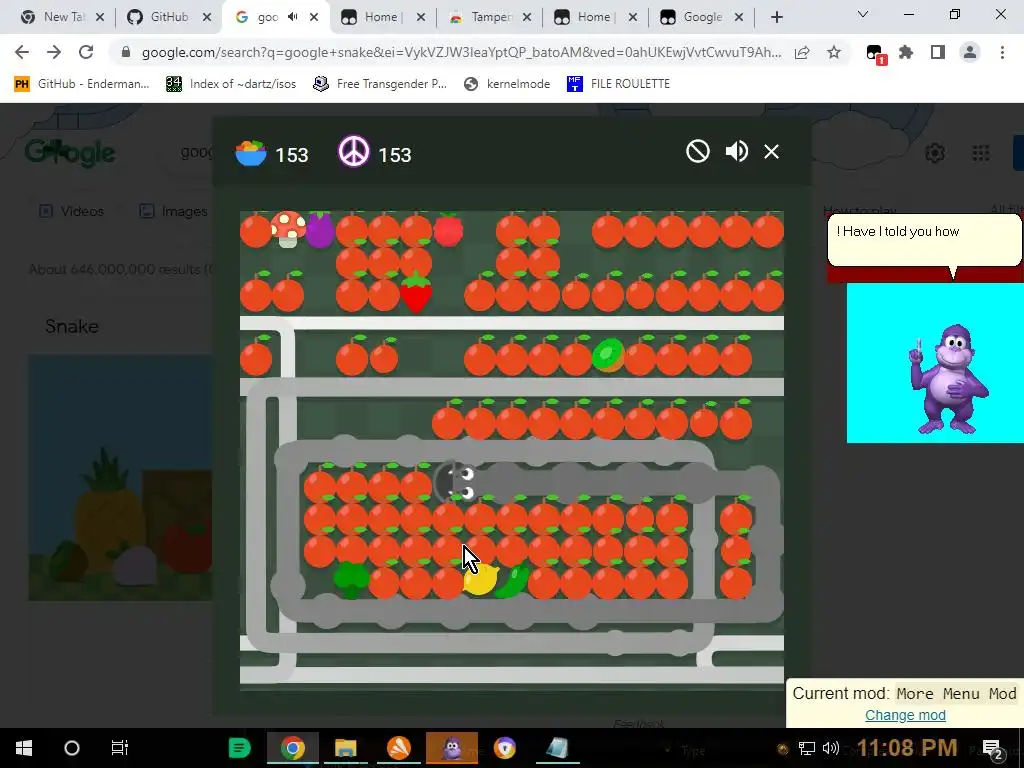
Task: Click the Google logo
Action: pyautogui.click(x=70, y=153)
